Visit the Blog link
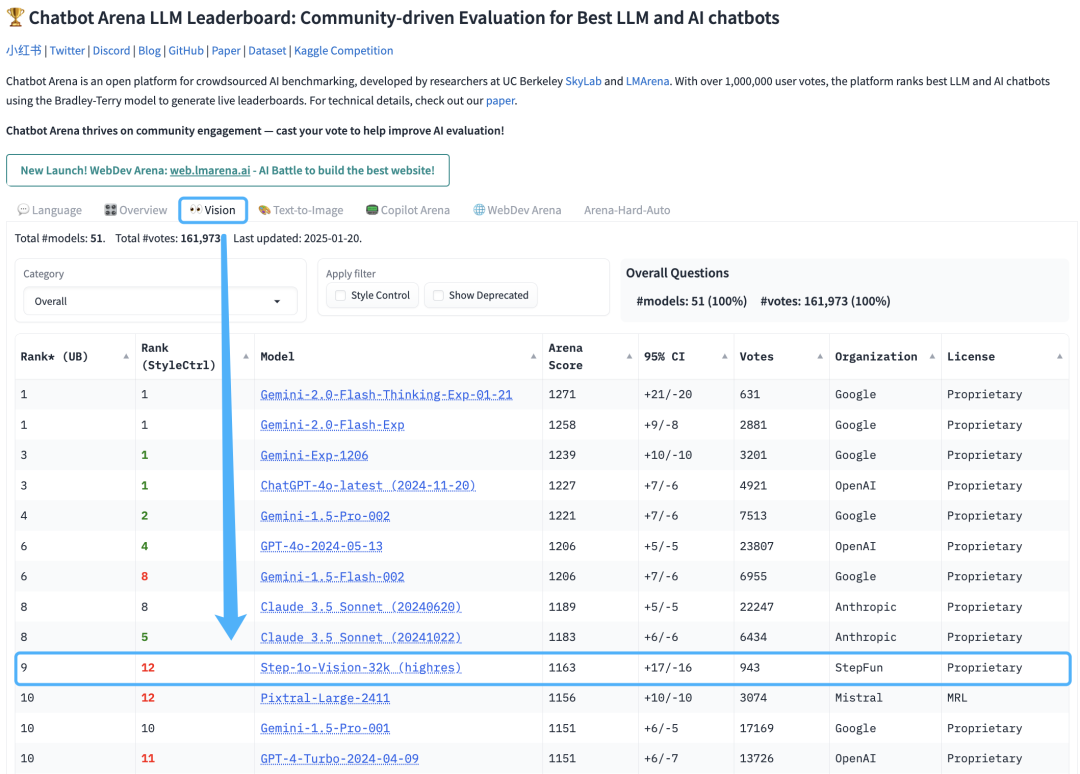 (149, 50)
